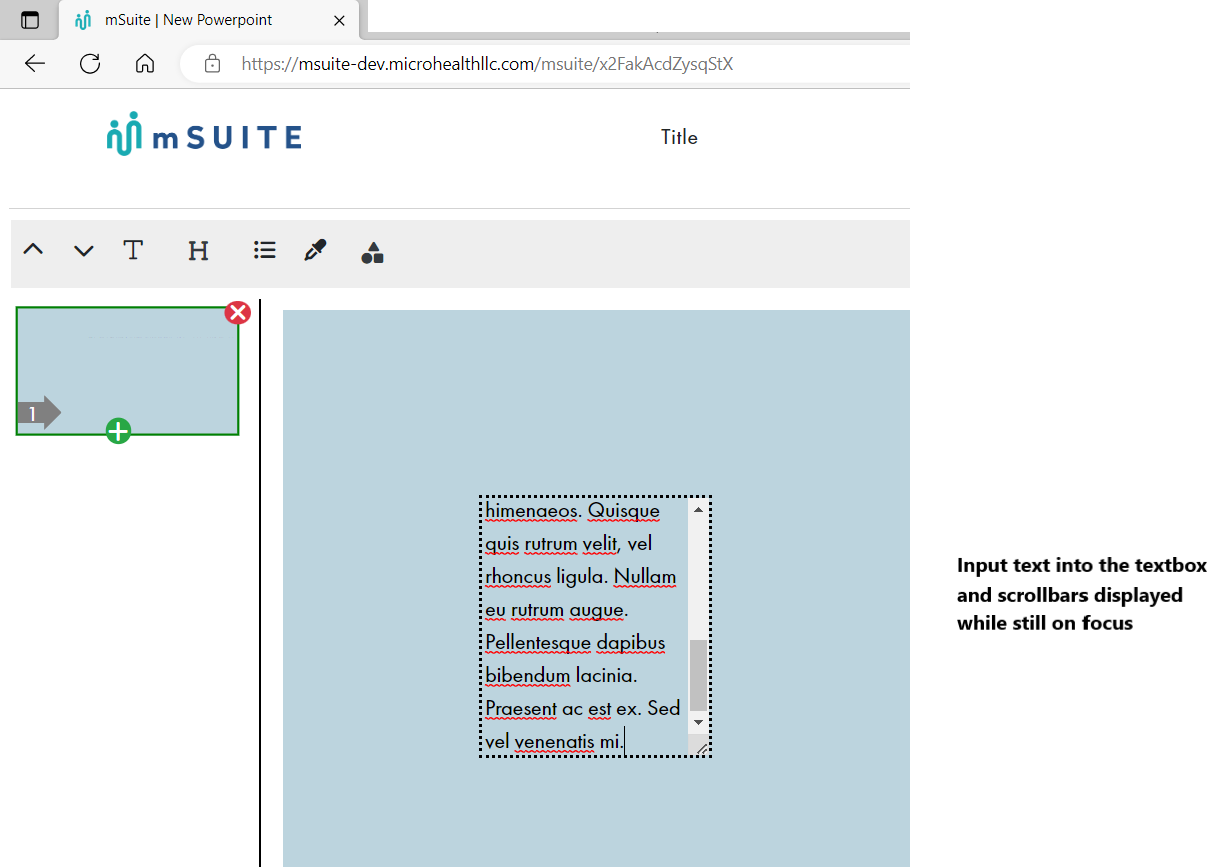This screenshot has height=868, width=1232.
Task: Add a new slide with the green plus
Action: click(x=117, y=431)
